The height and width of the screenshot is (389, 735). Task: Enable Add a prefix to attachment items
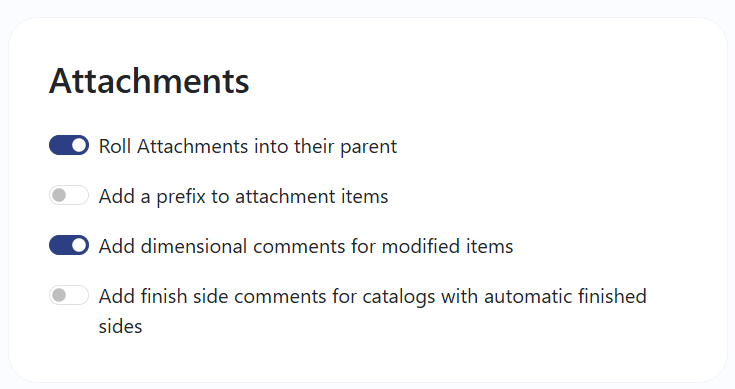[x=69, y=195]
